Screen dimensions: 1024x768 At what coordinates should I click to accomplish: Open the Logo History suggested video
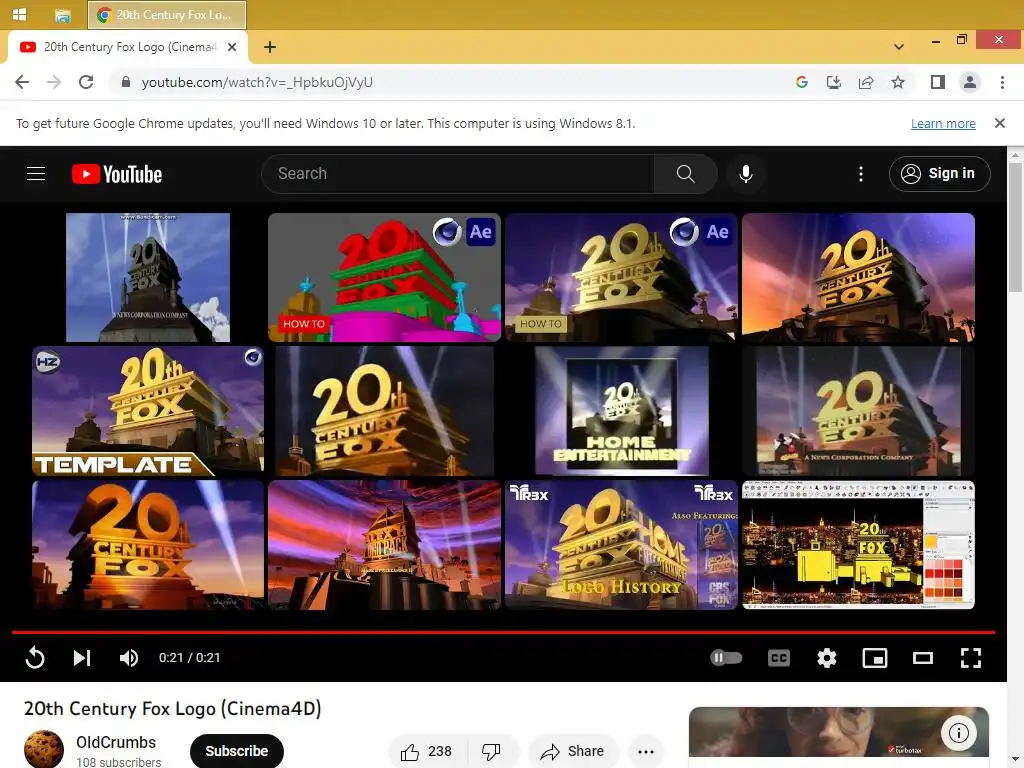[x=621, y=545]
